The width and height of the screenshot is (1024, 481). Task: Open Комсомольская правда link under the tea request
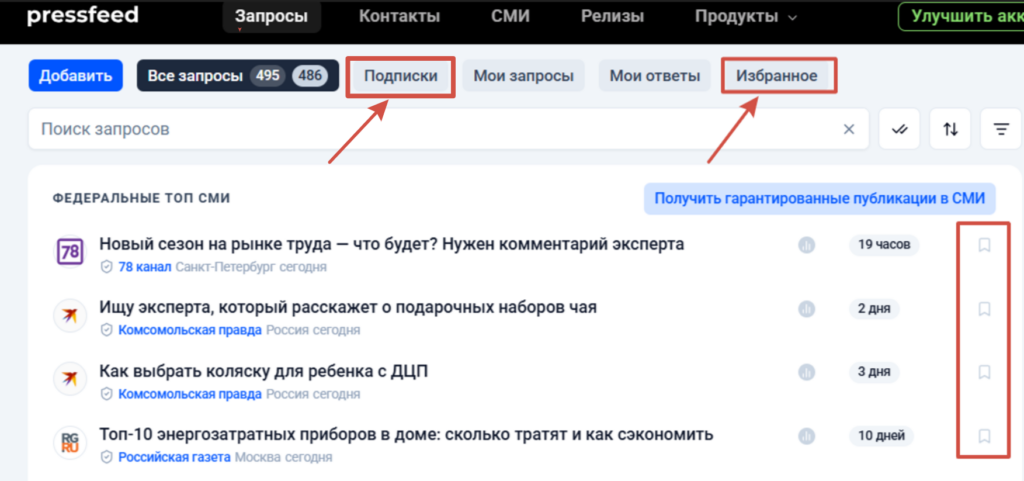click(x=190, y=330)
